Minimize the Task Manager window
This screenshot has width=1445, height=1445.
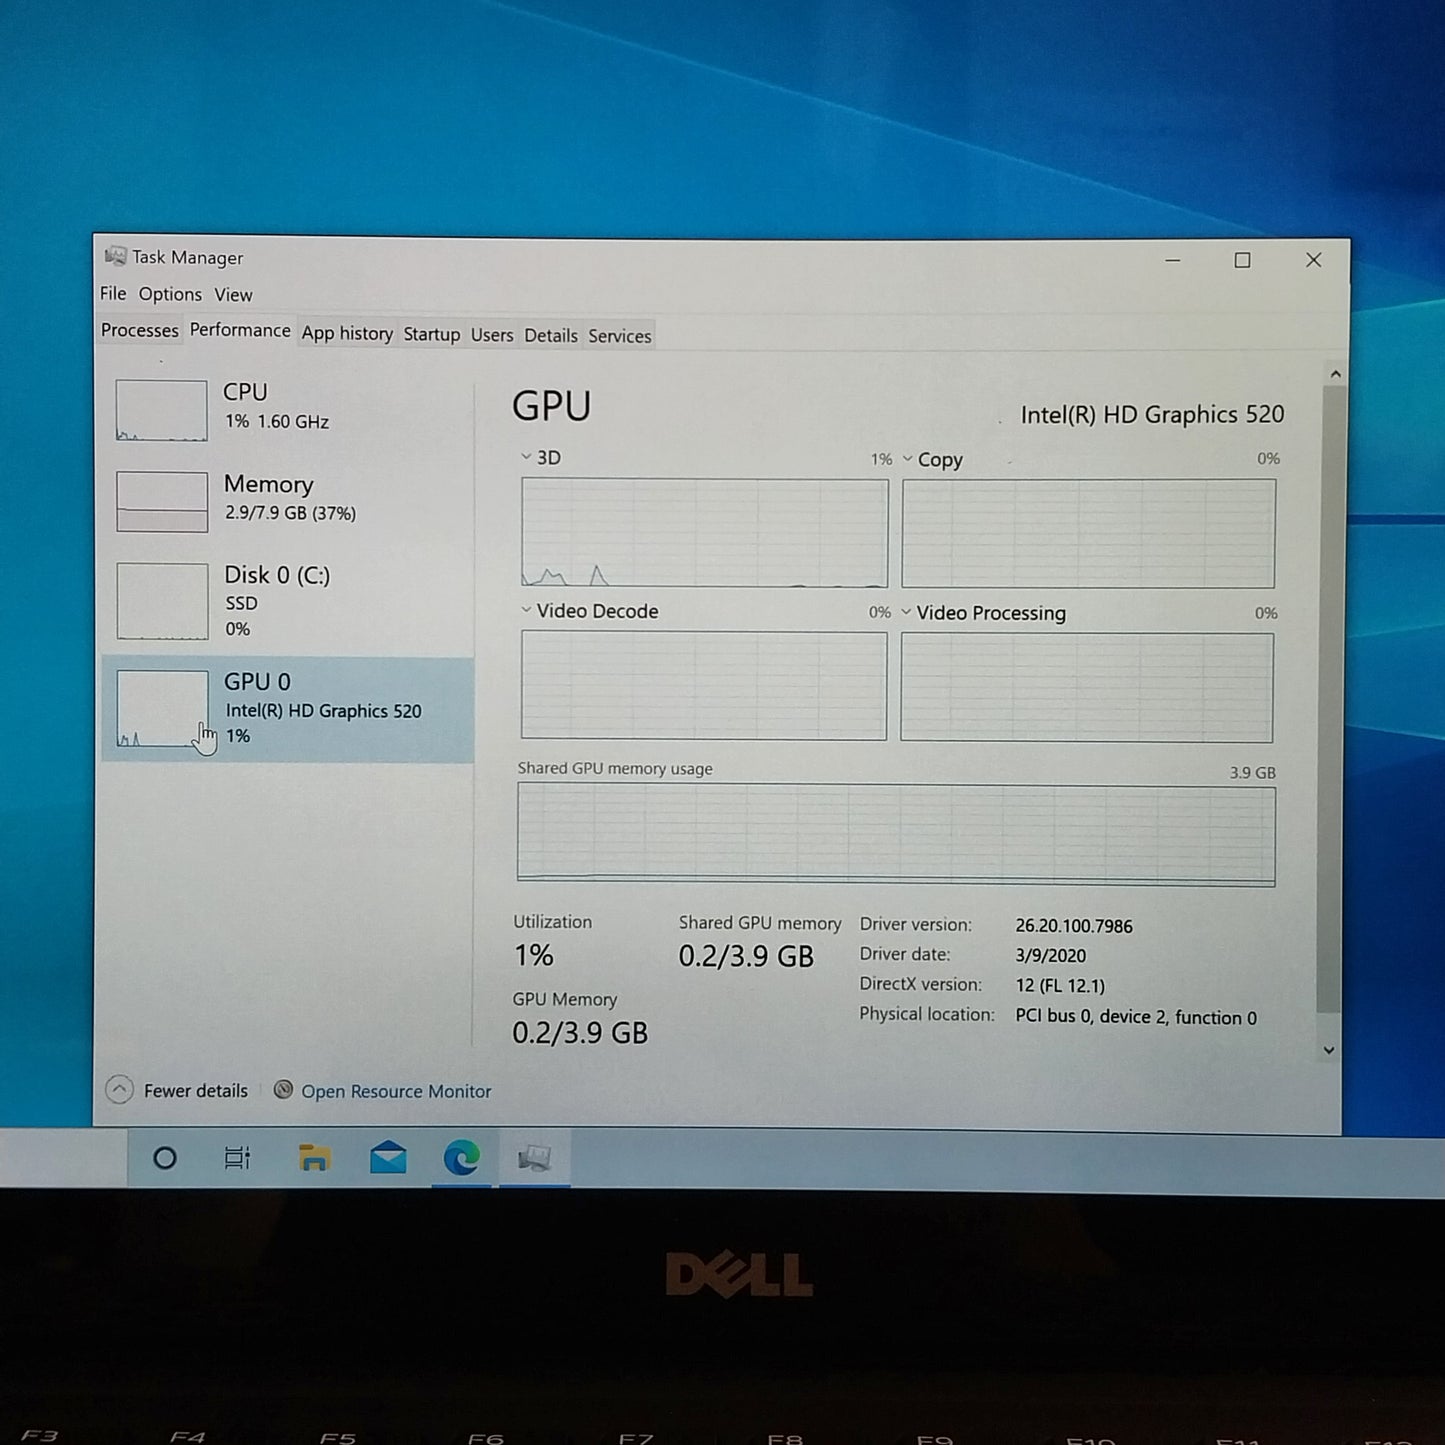tap(1173, 260)
